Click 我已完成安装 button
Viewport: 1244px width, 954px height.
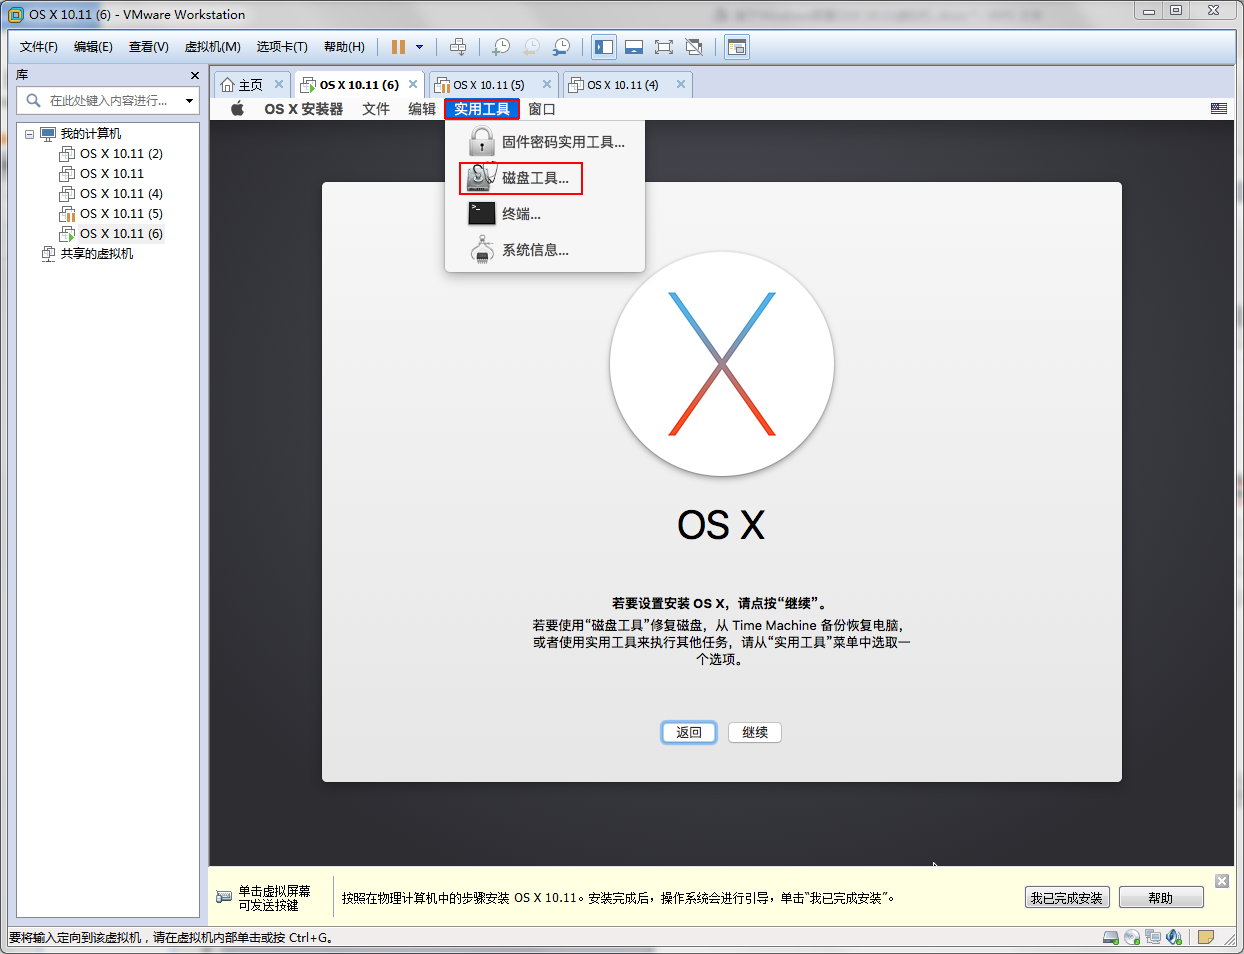[x=1067, y=898]
